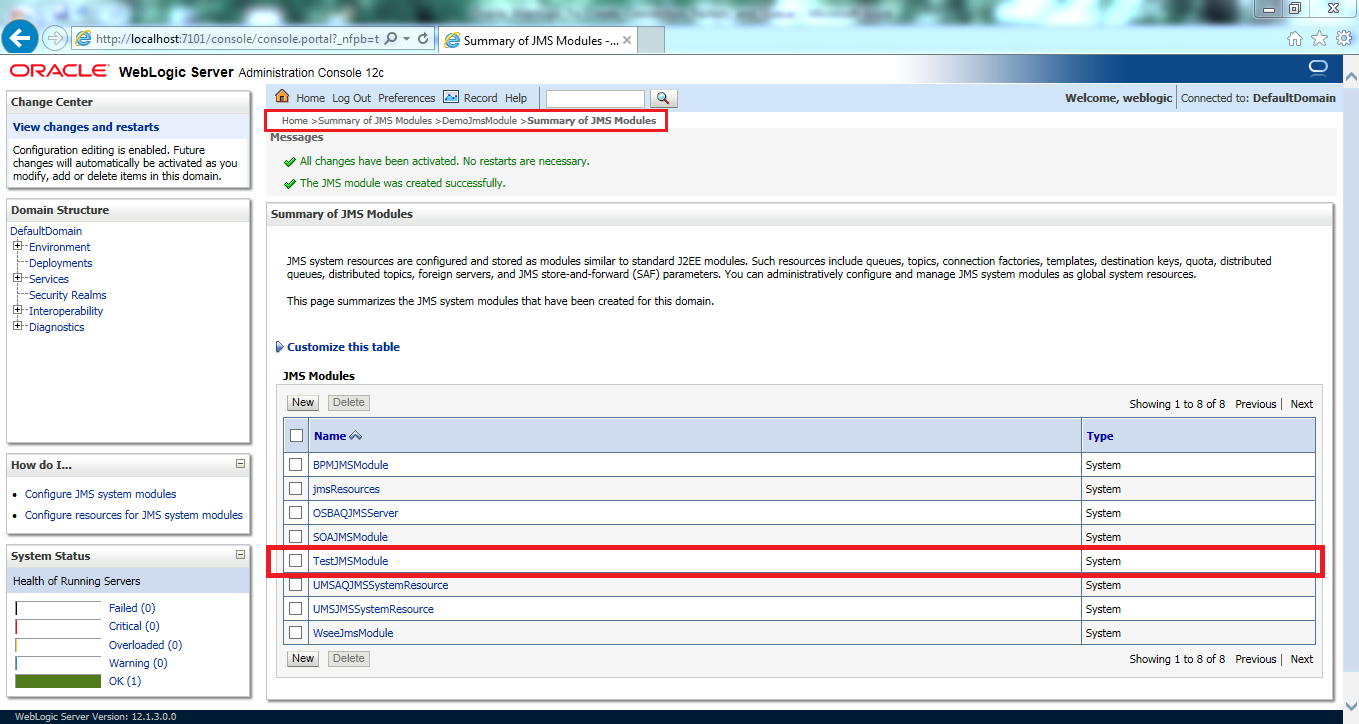Click the top New button

point(303,403)
